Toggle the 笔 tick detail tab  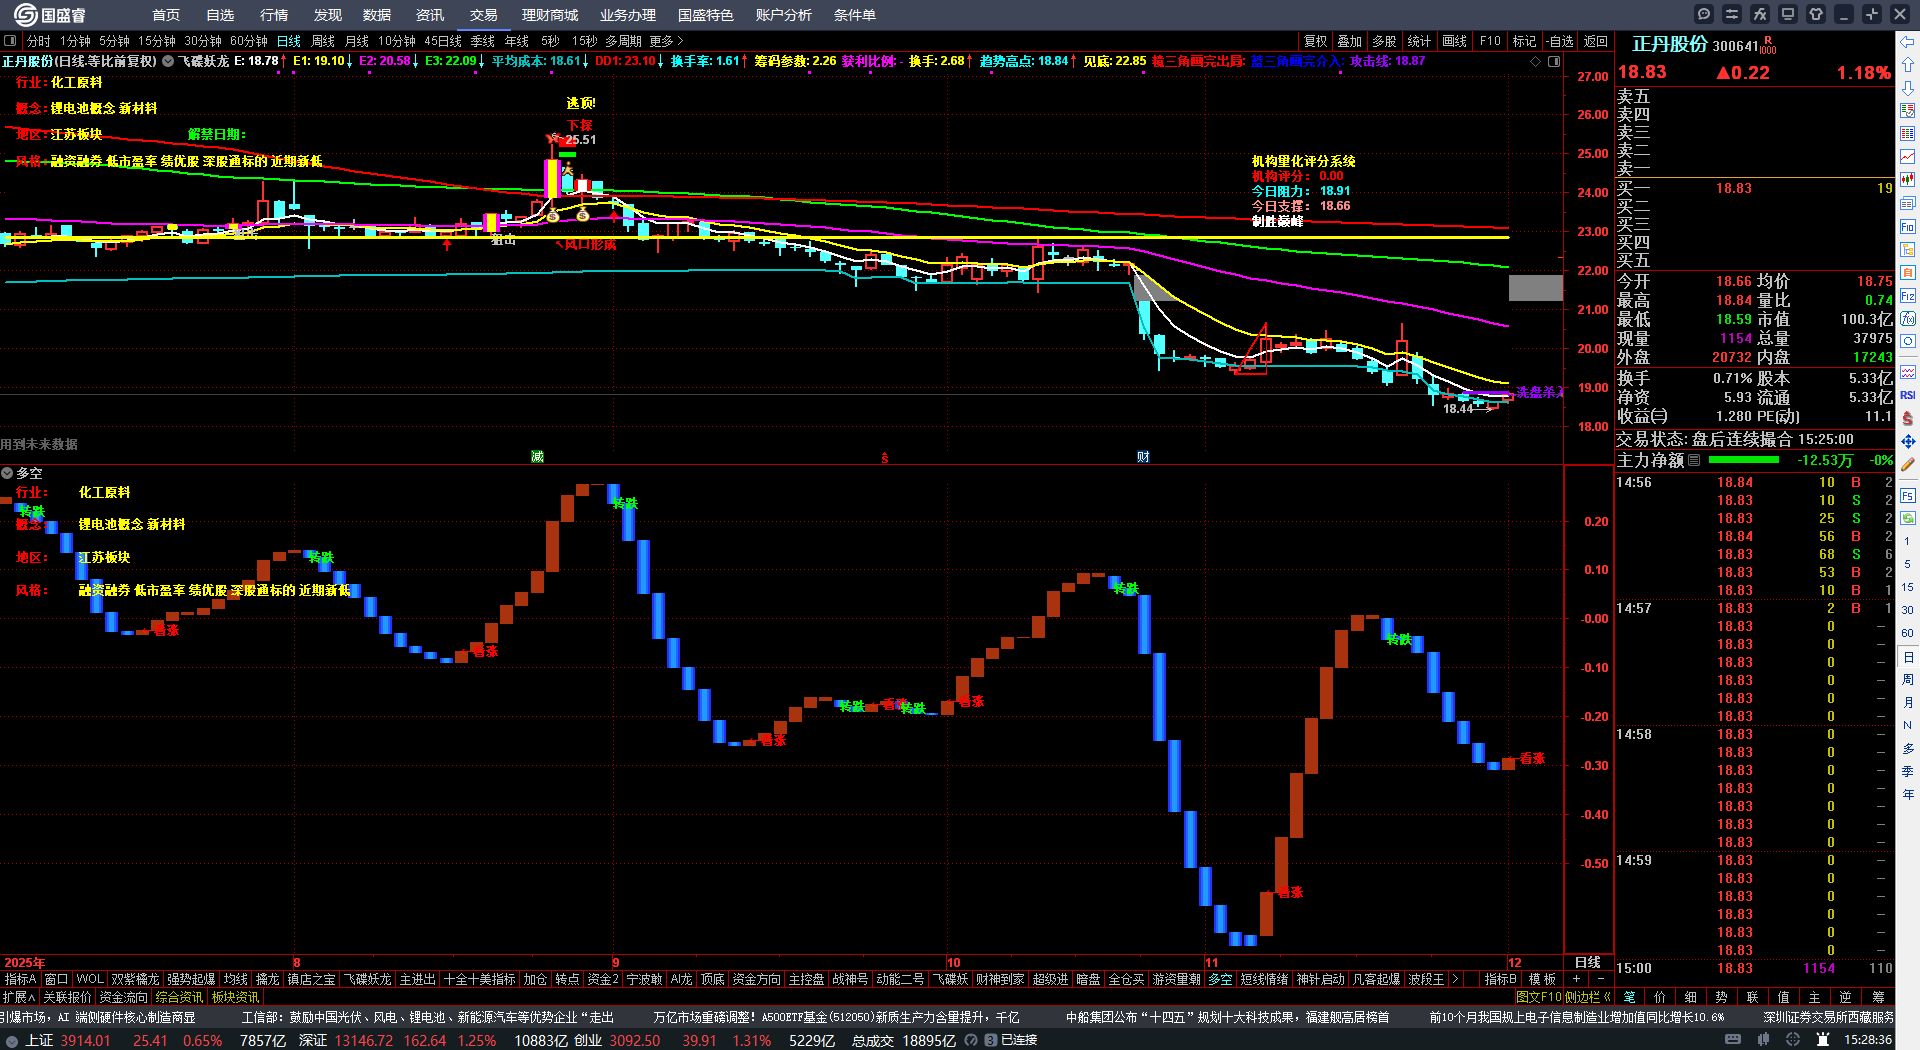pos(1630,997)
